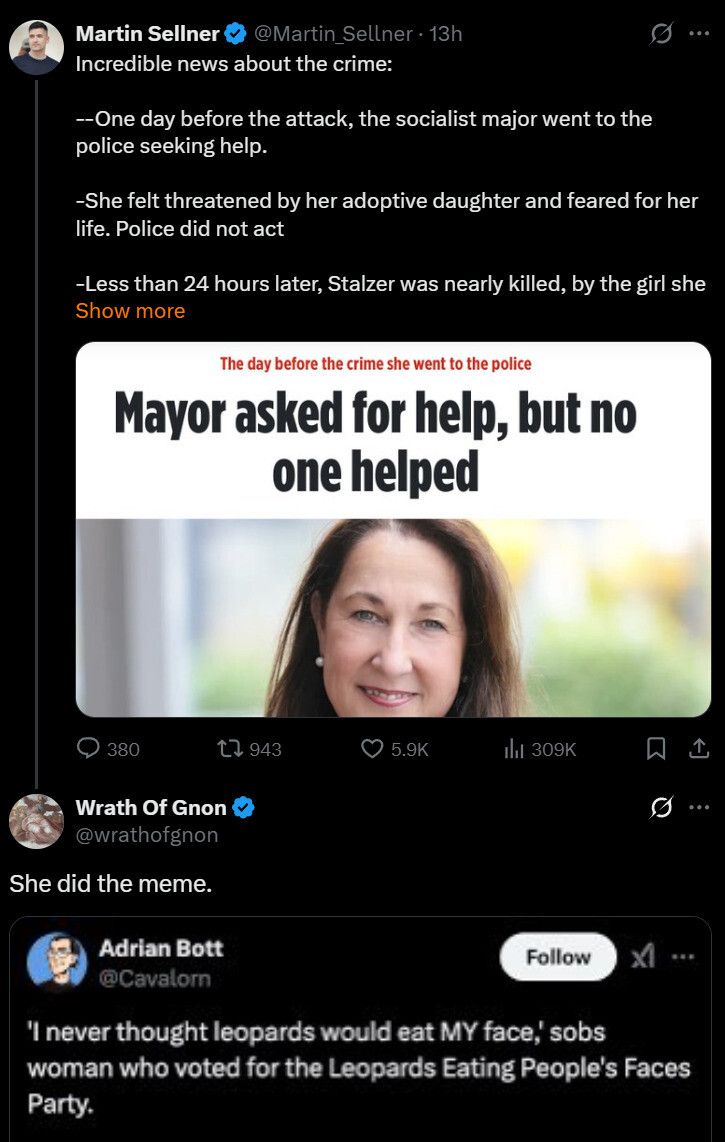Toggle like on Martin Sellner's post
The image size is (725, 1142).
tap(371, 749)
